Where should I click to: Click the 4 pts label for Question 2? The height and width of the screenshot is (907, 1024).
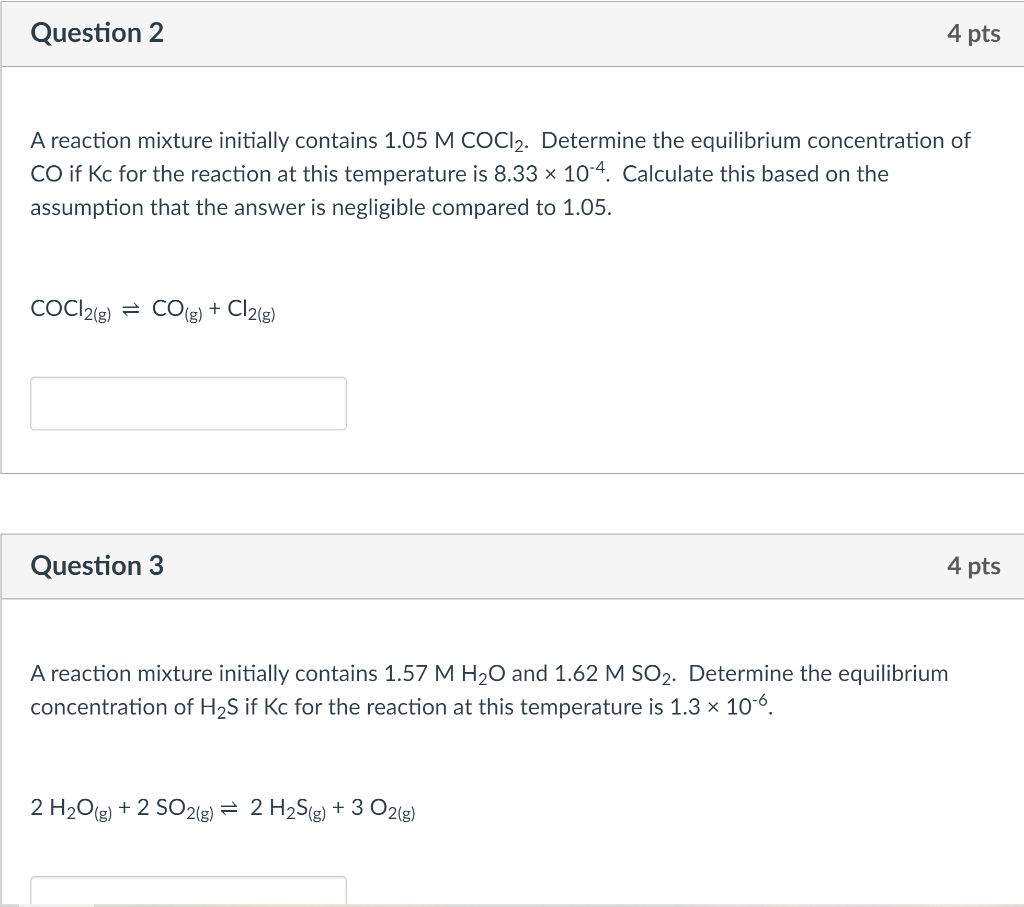[x=974, y=33]
